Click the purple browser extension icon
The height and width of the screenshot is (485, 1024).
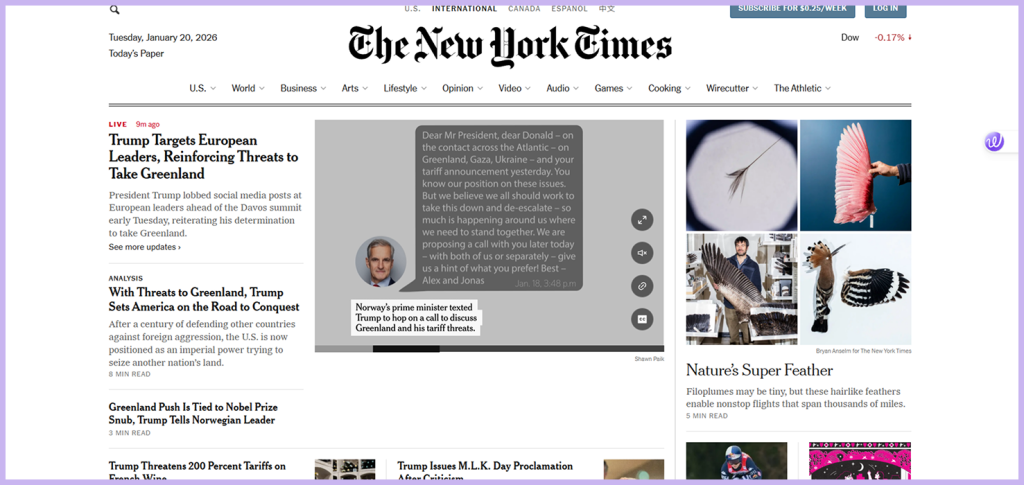click(994, 142)
